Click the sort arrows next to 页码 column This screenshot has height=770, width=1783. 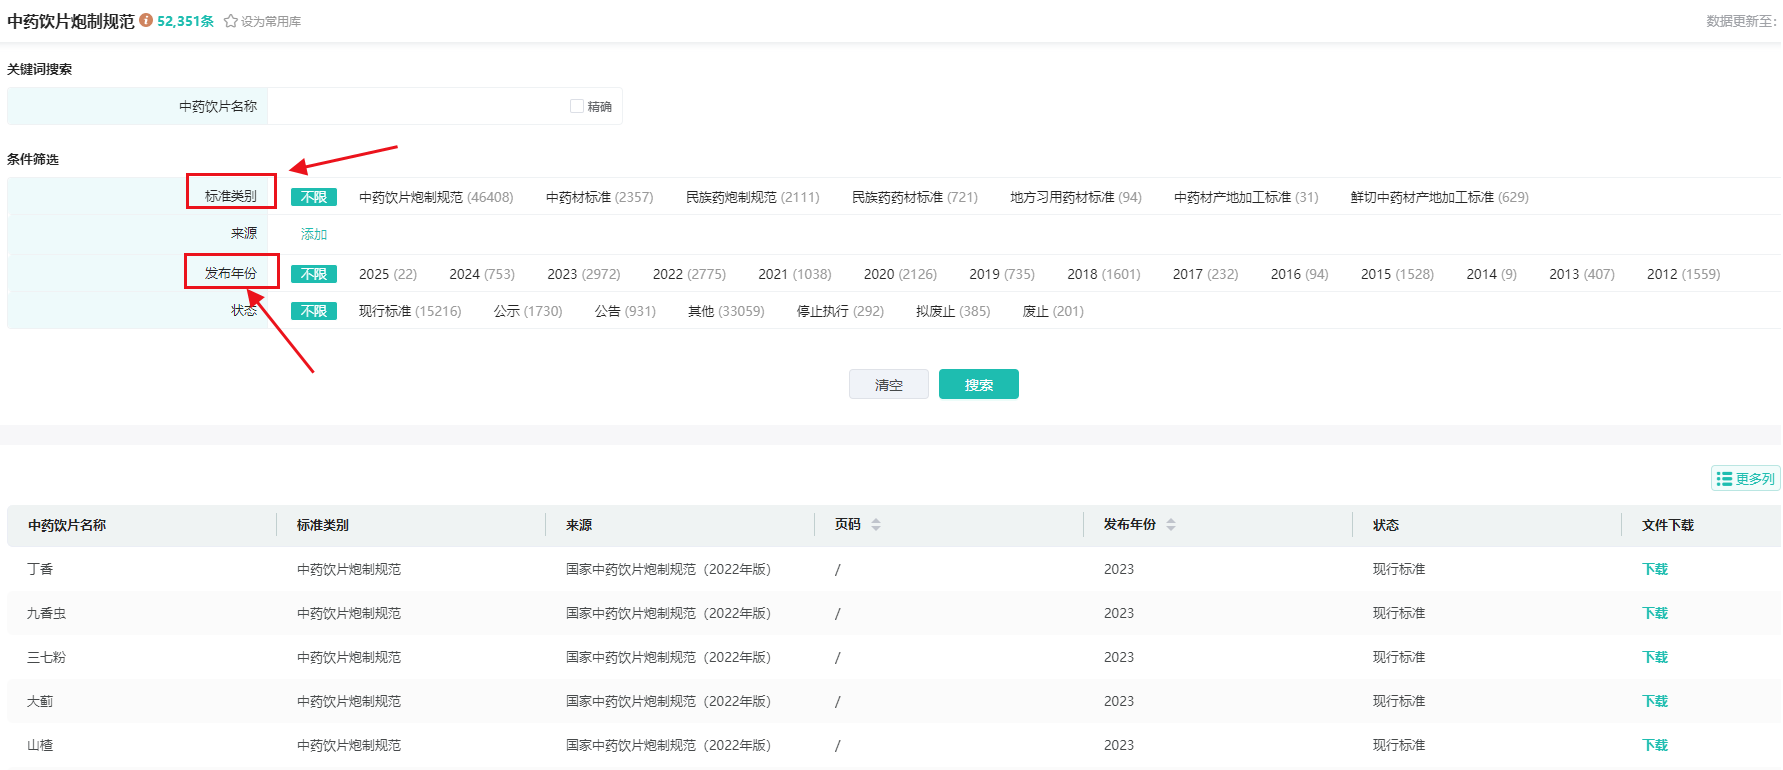tap(876, 525)
